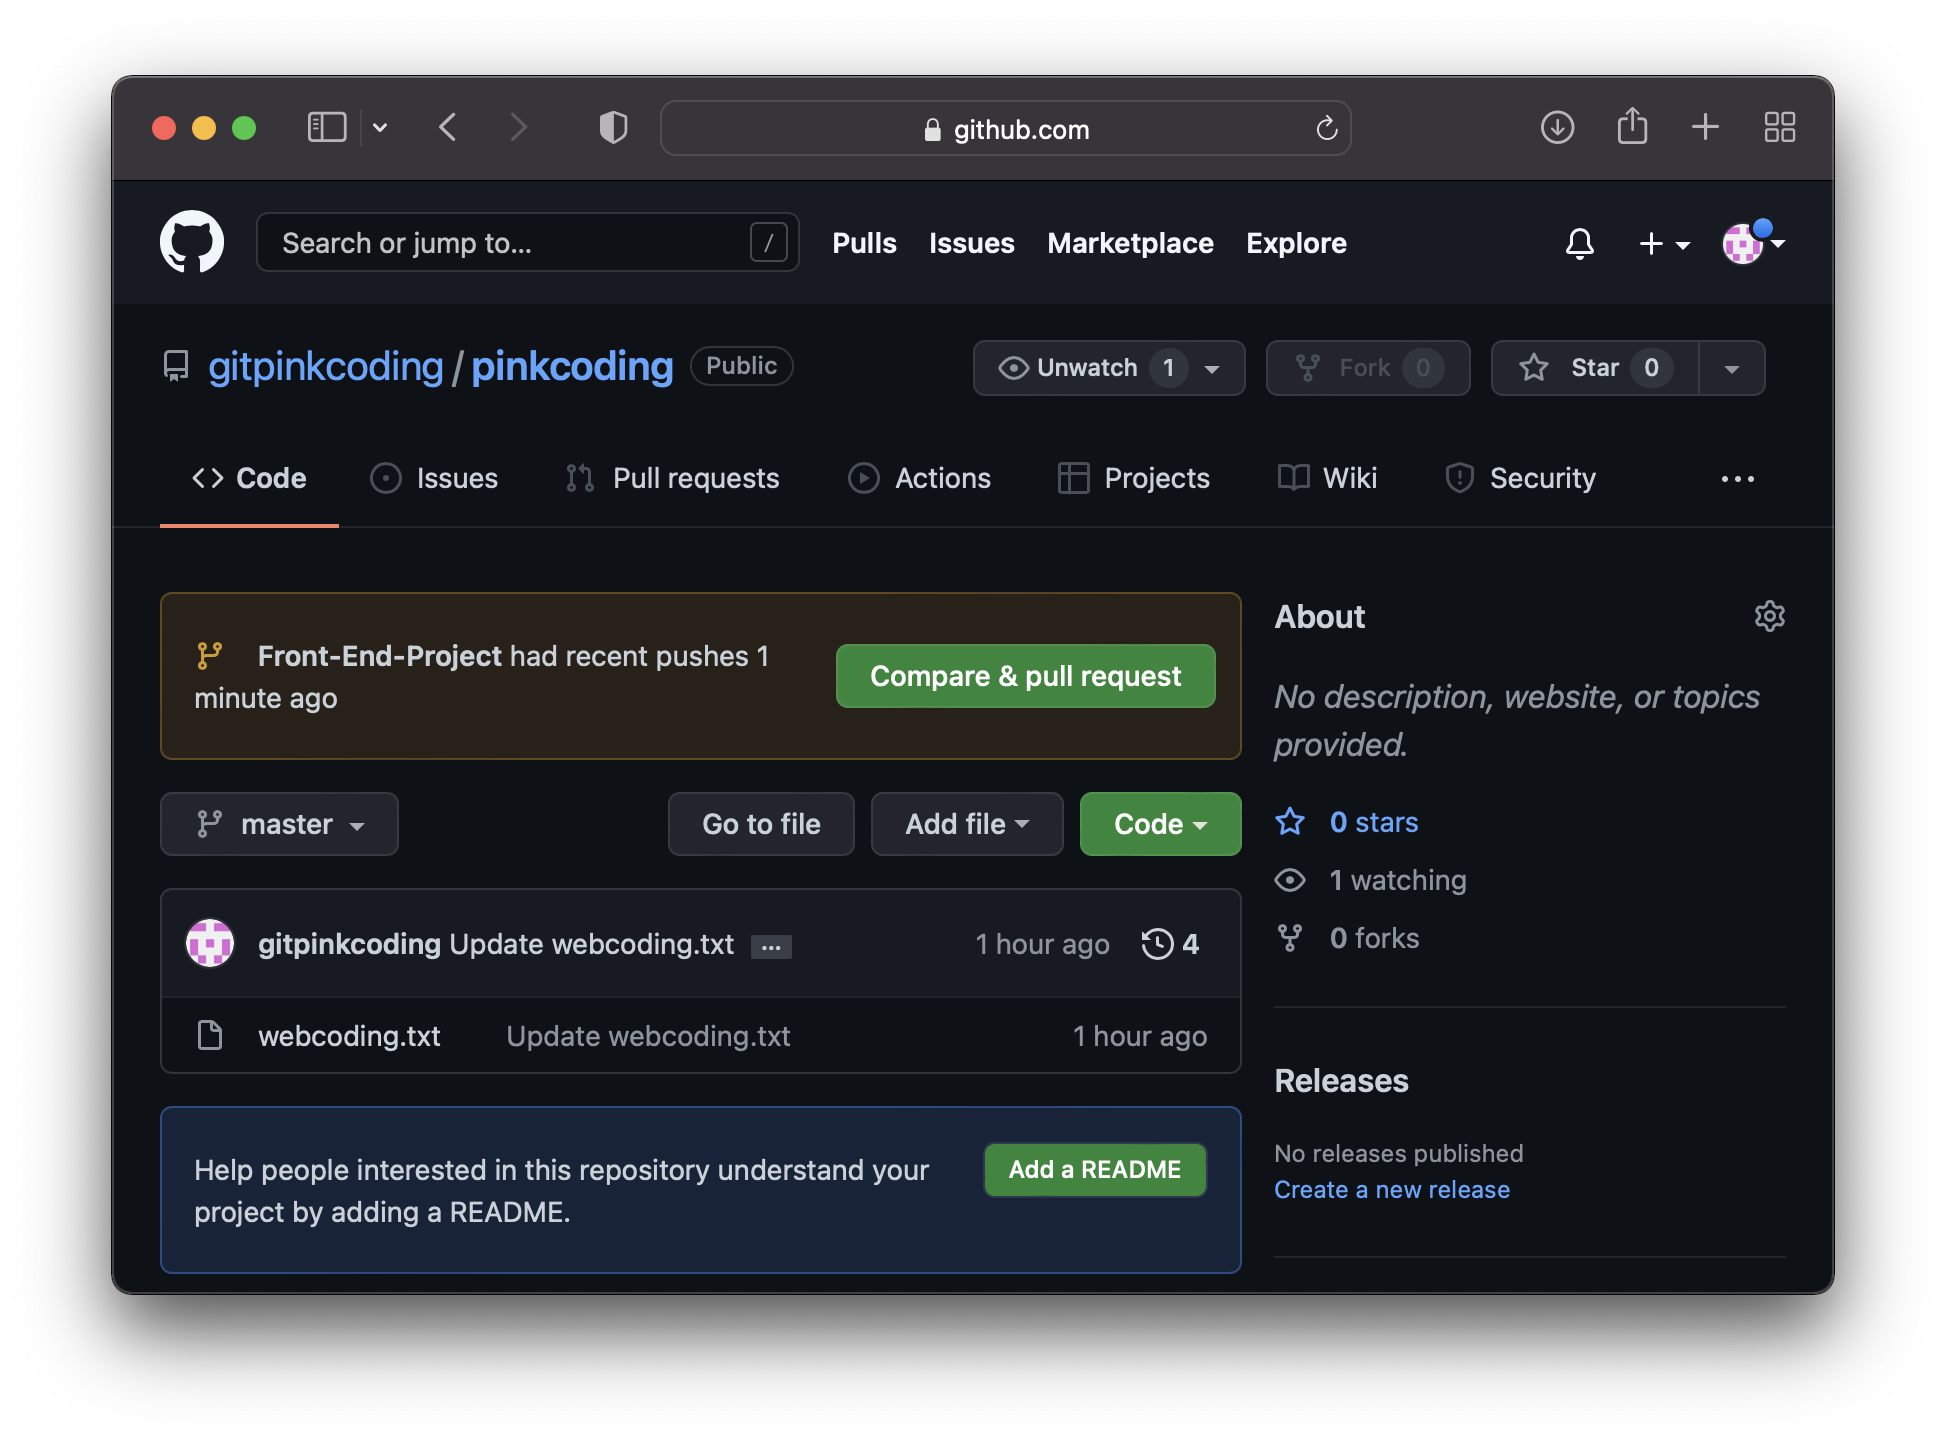Switch to the Wiki tab
The width and height of the screenshot is (1946, 1442).
coord(1327,478)
